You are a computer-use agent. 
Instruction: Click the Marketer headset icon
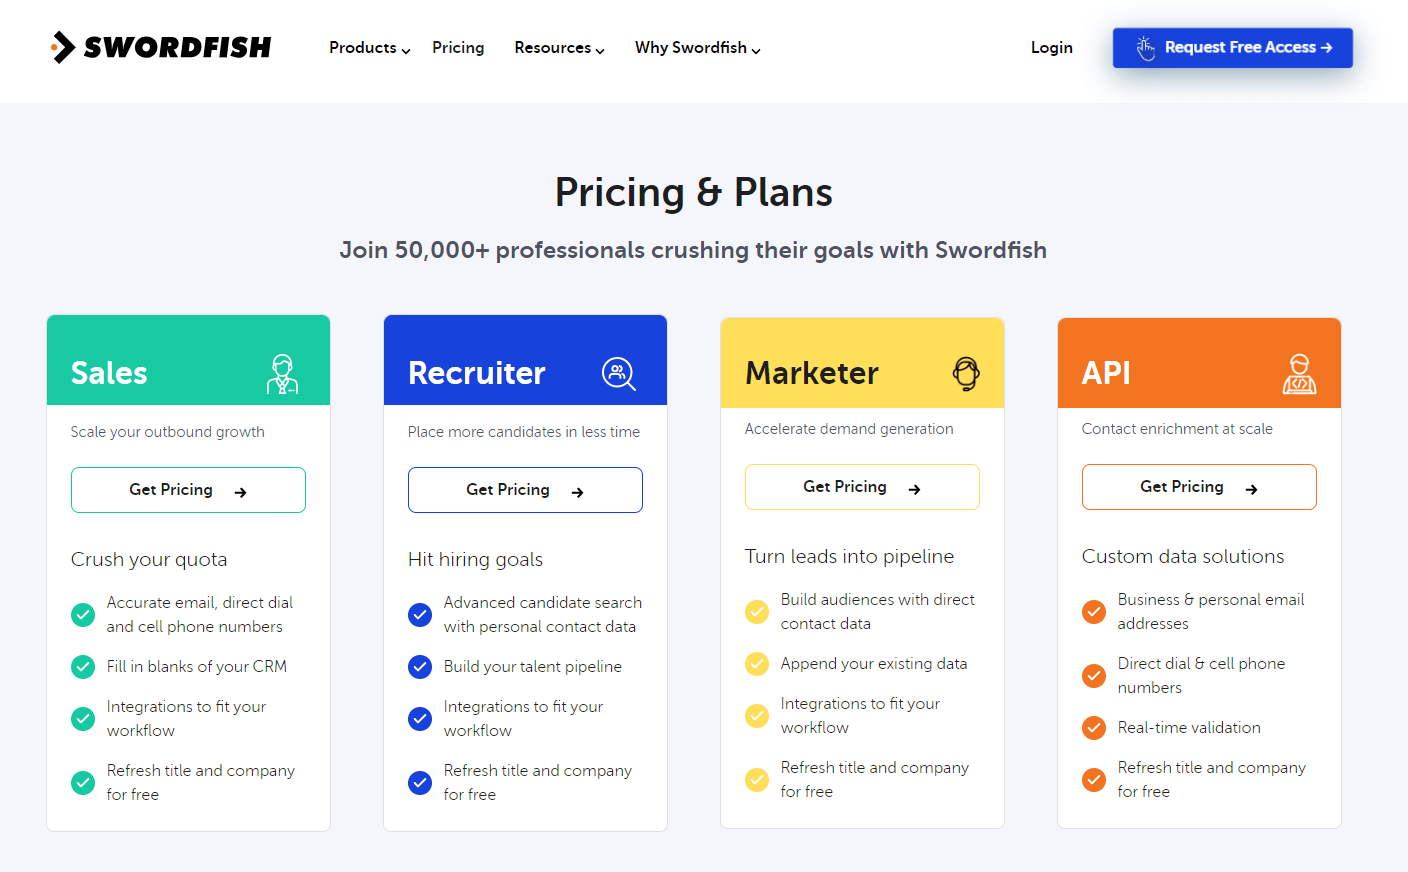(x=966, y=373)
